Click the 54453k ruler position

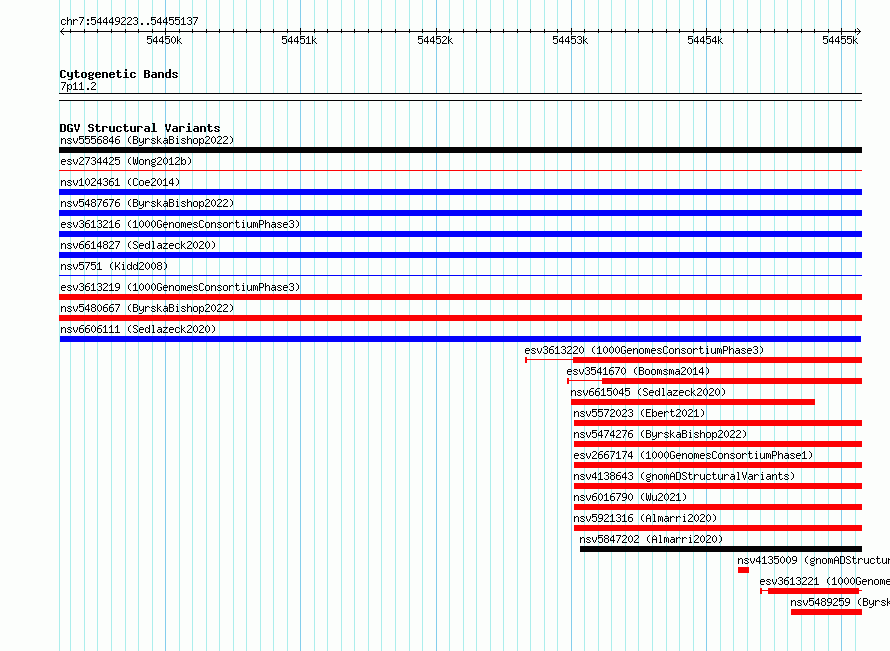pyautogui.click(x=570, y=40)
